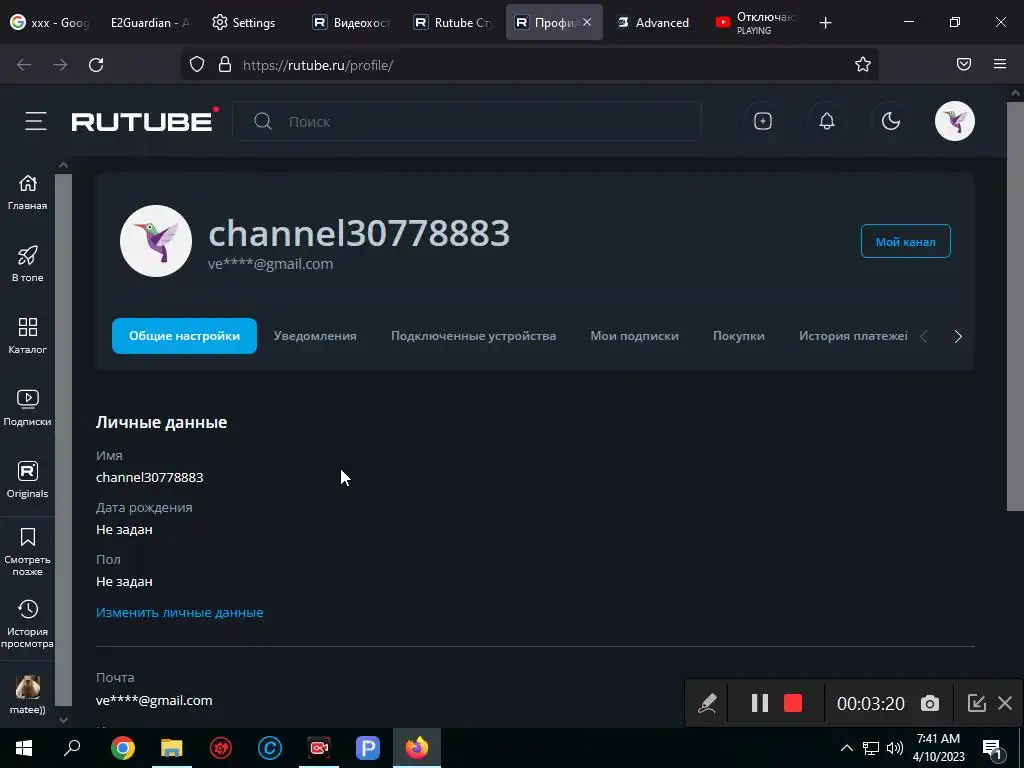Viewport: 1024px width, 768px height.
Task: Go forward with the browser forward arrow
Action: (x=60, y=65)
